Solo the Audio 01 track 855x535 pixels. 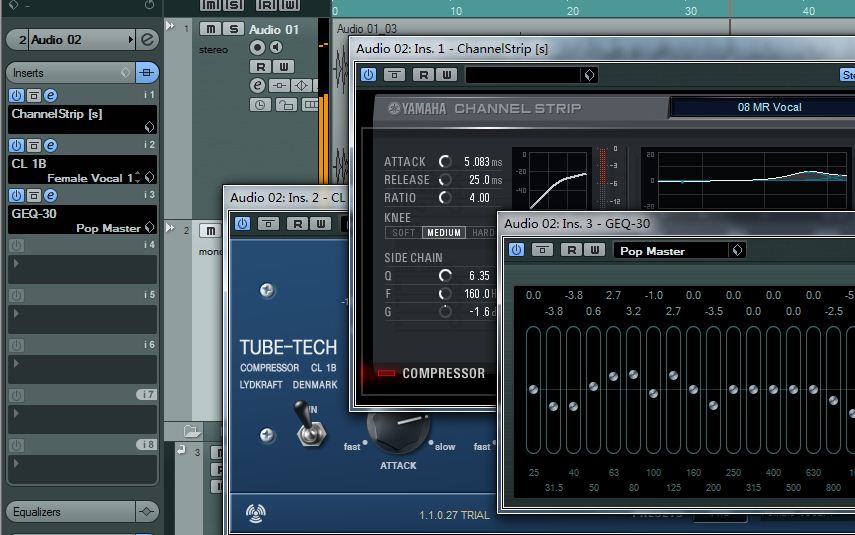(x=233, y=29)
